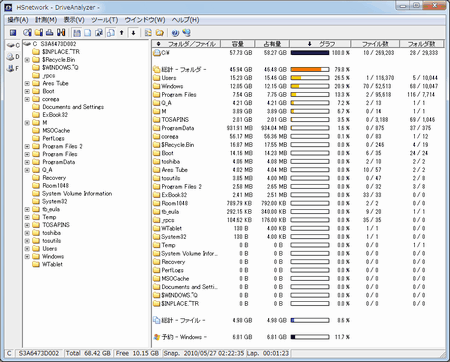Expand the ProgramData tree node
This screenshot has width=450, height=362.
[x=27, y=162]
